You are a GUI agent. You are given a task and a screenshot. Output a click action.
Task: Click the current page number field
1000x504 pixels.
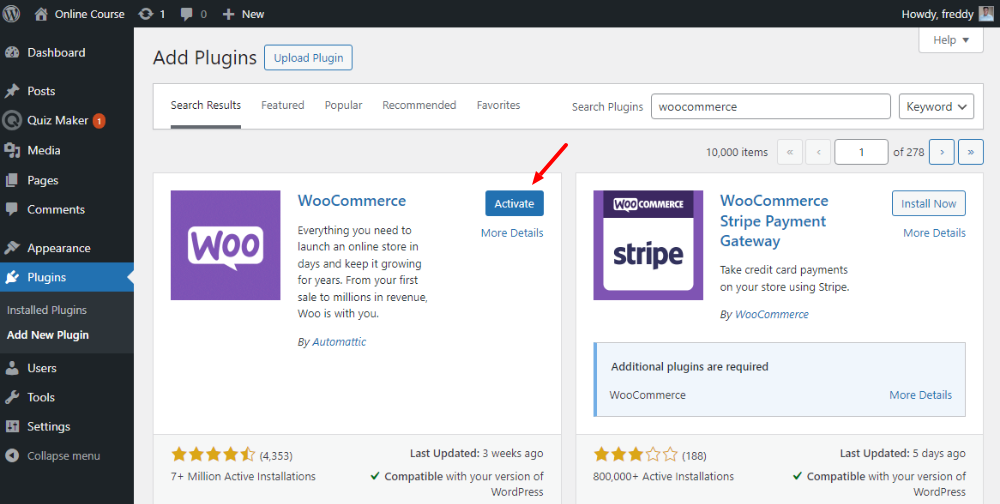click(x=861, y=152)
